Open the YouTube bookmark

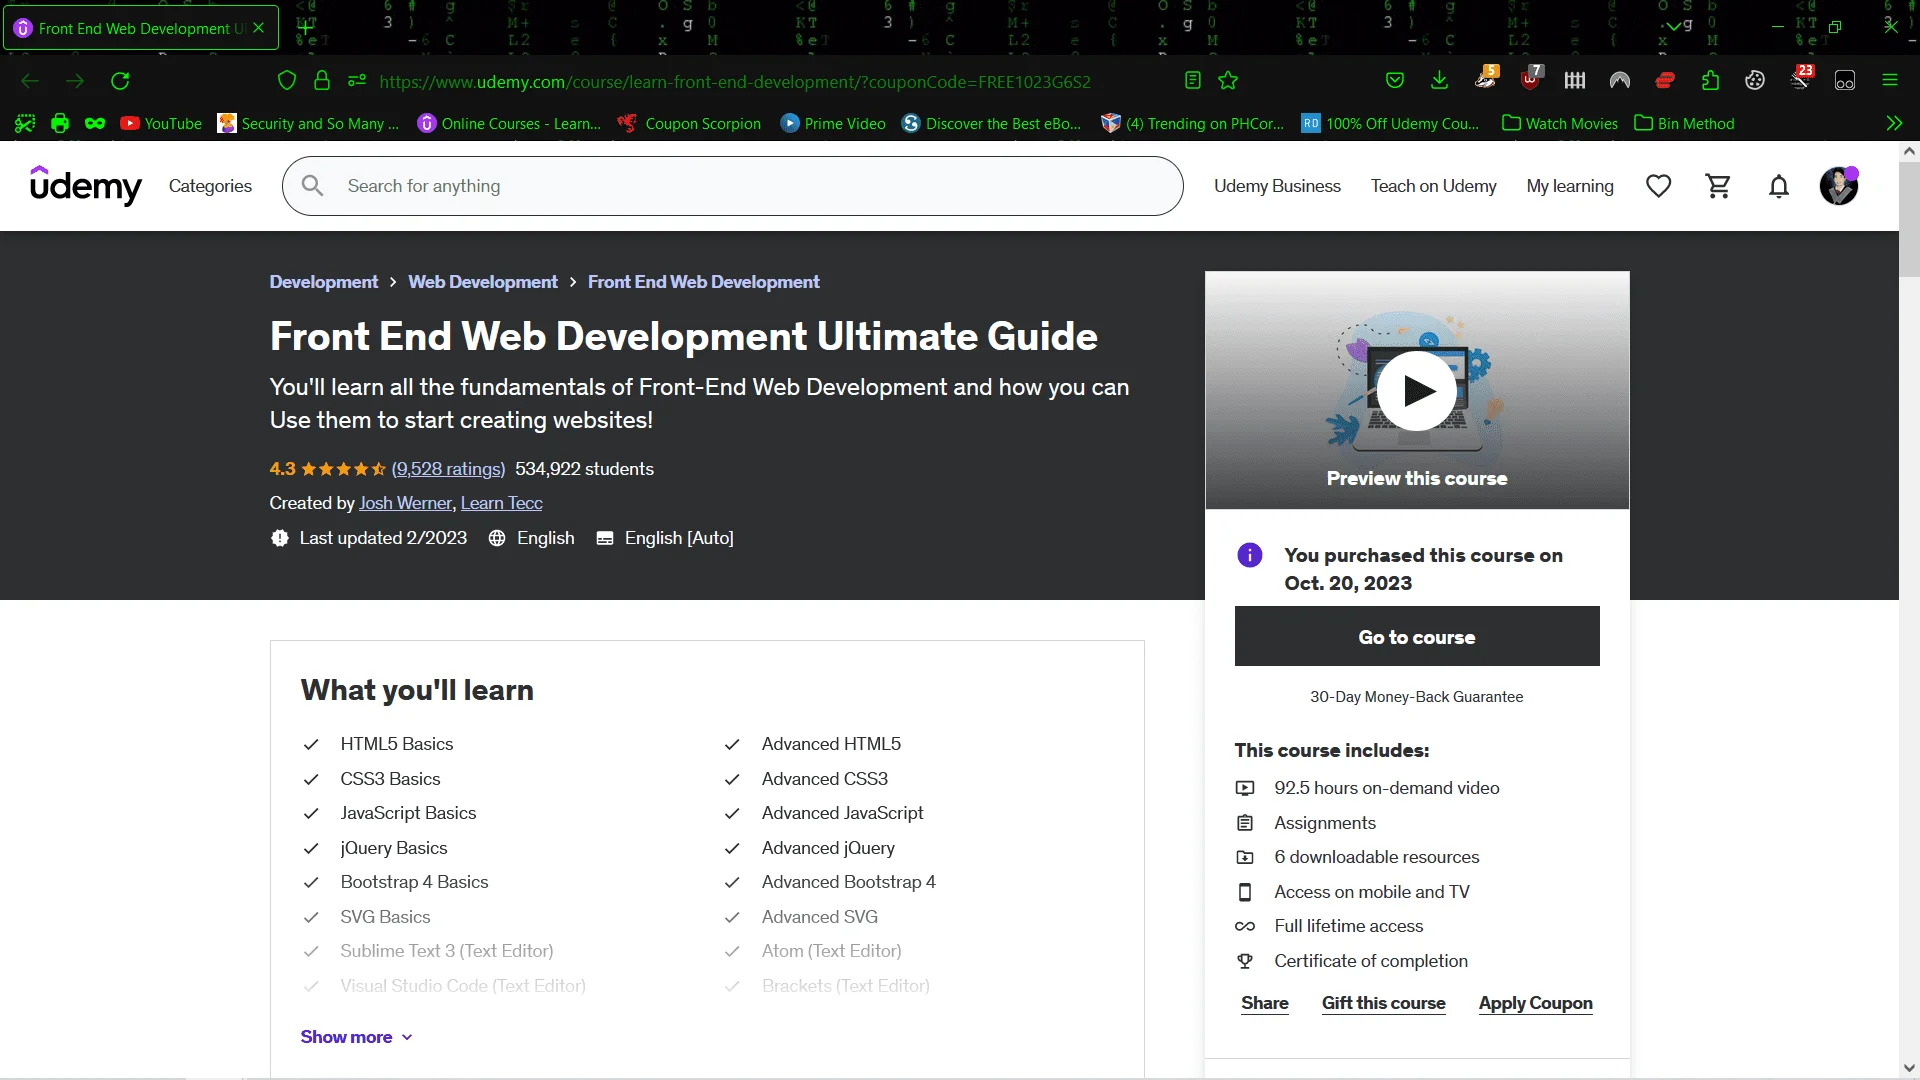(161, 123)
